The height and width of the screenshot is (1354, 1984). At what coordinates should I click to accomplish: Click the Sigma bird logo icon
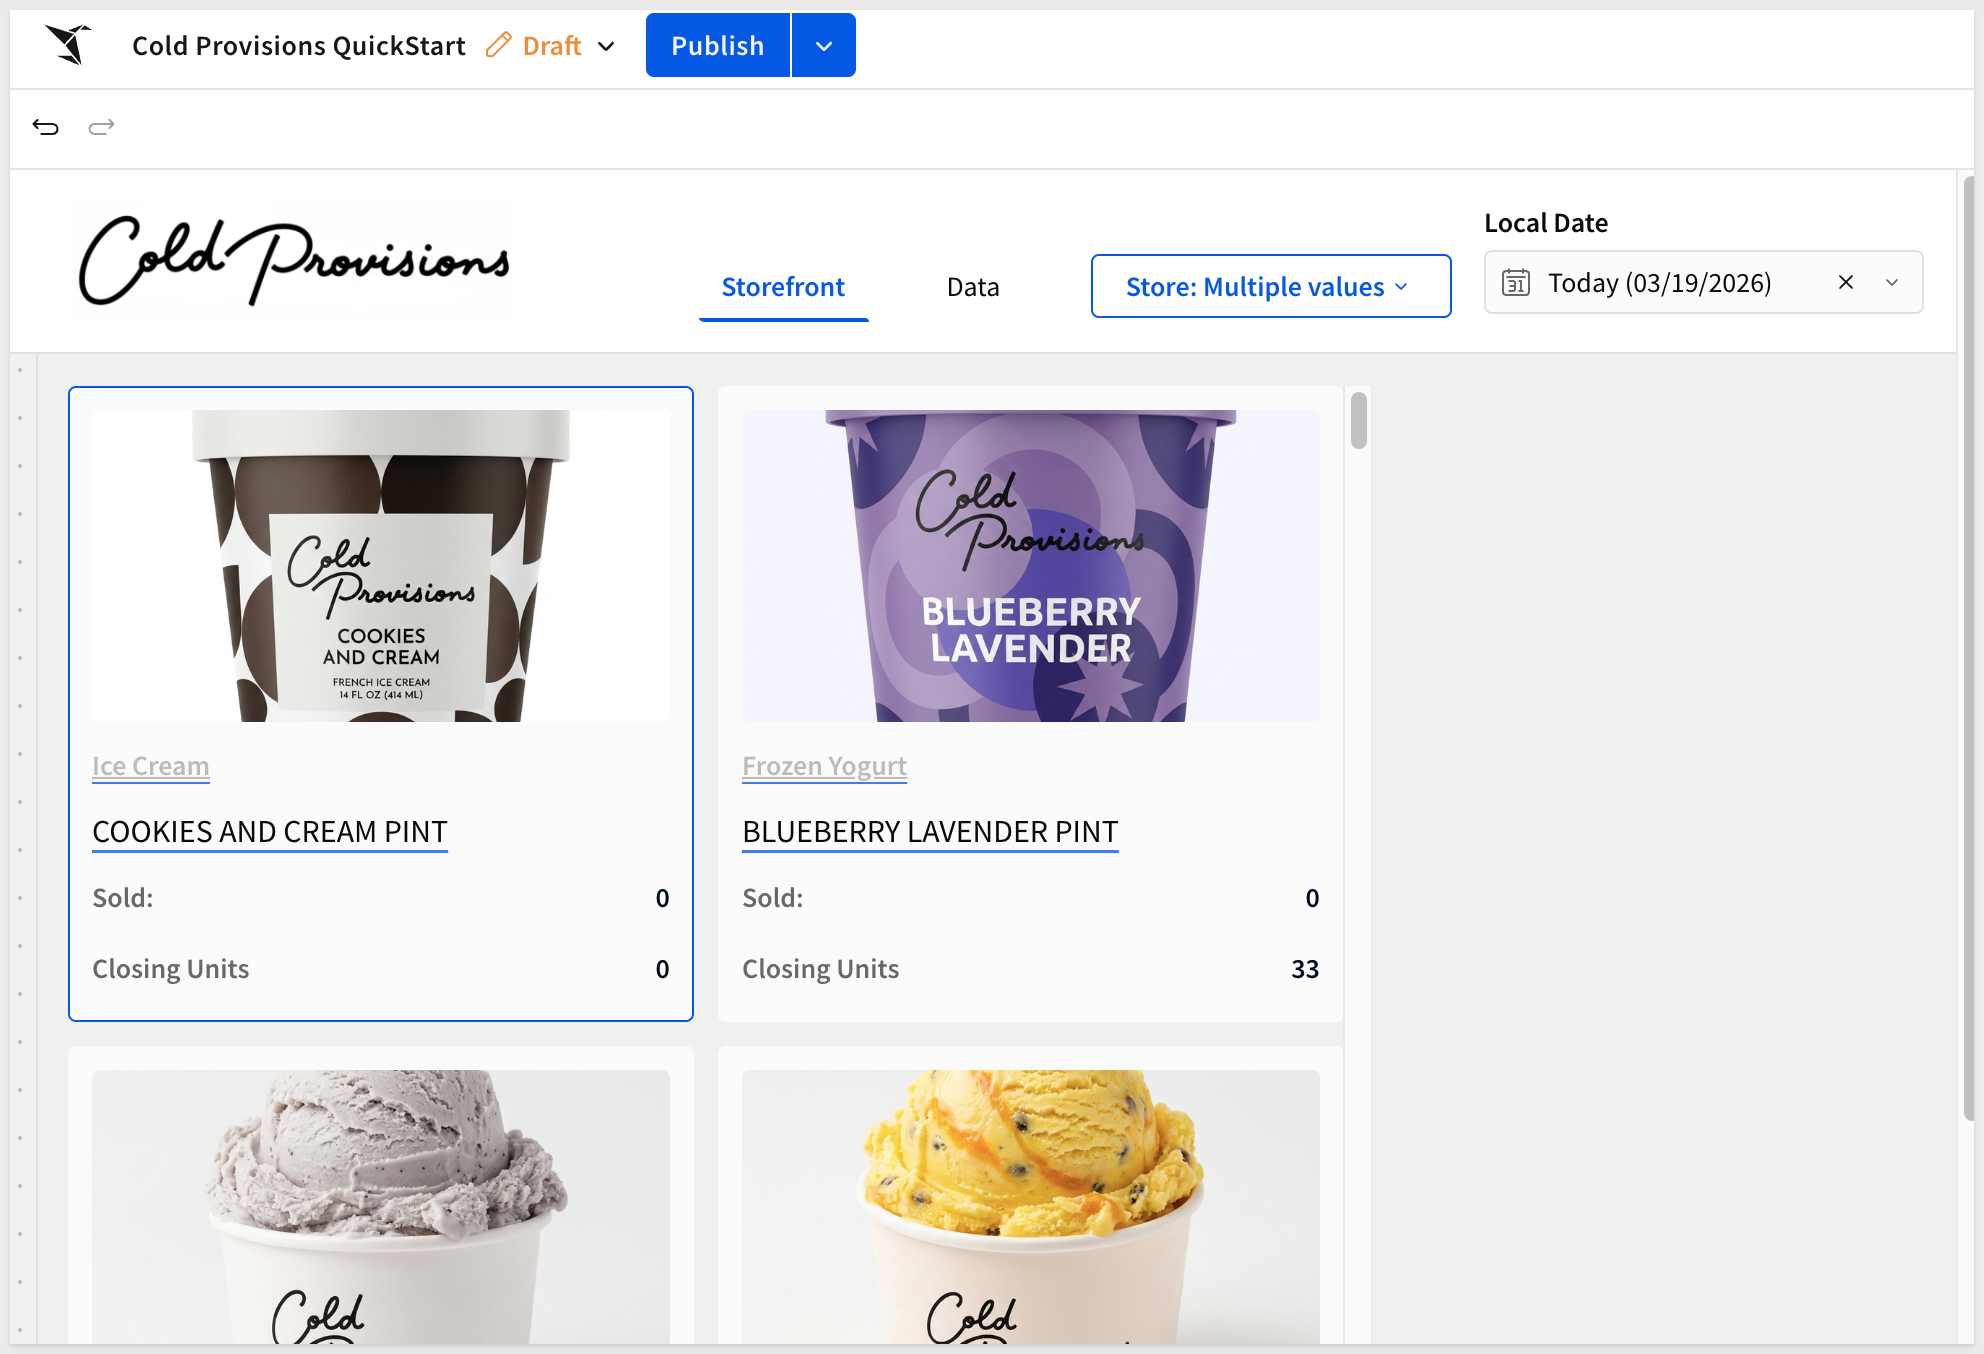[x=69, y=45]
